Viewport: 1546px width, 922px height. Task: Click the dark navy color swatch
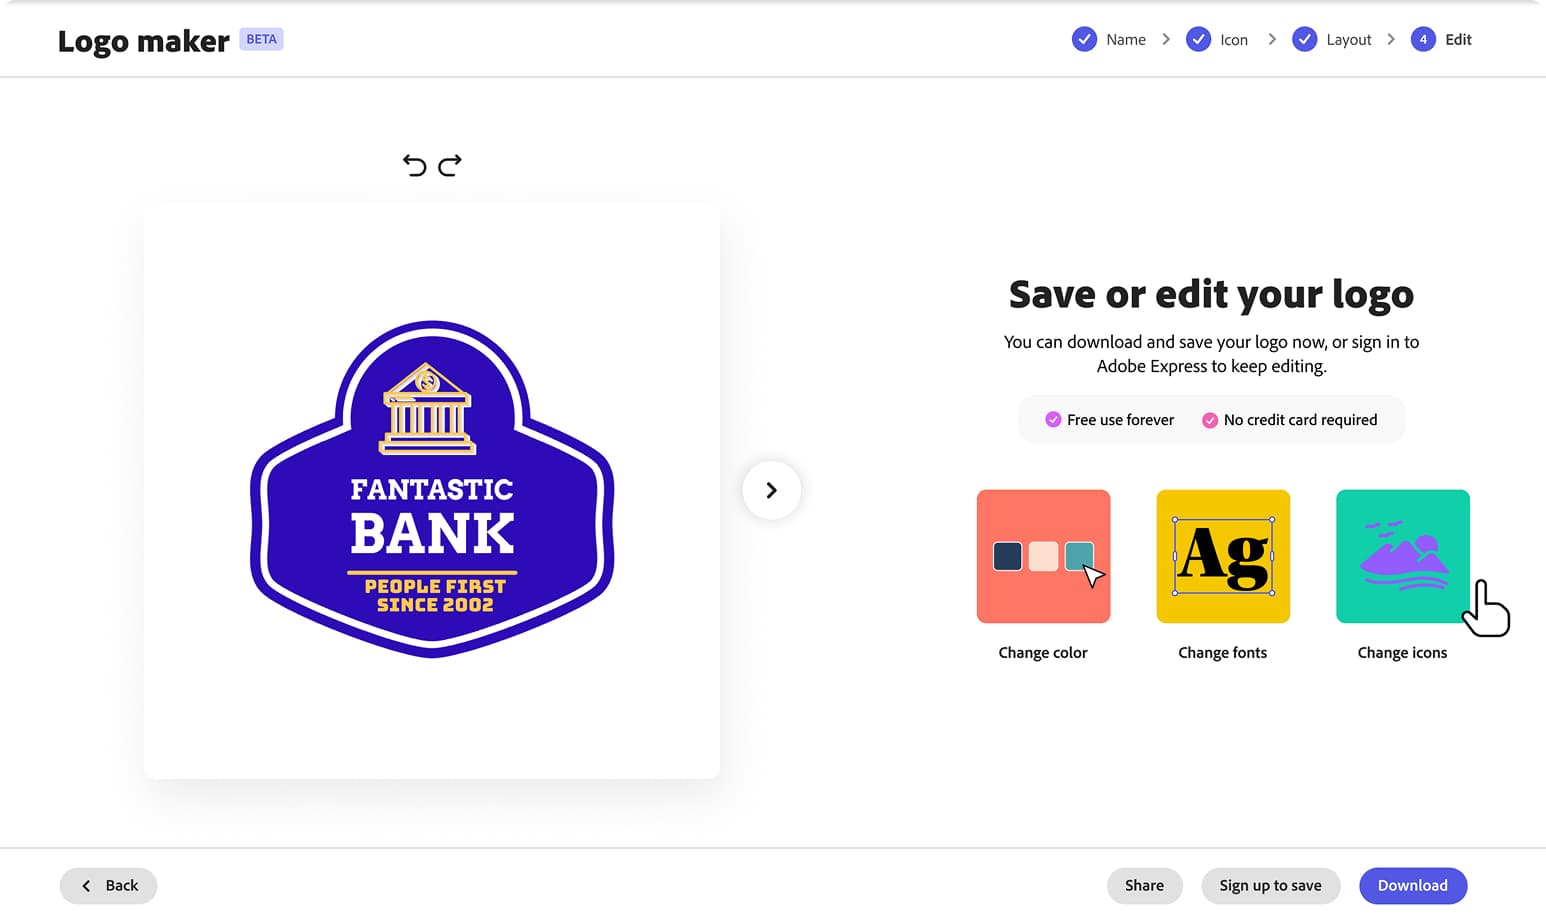point(1007,556)
